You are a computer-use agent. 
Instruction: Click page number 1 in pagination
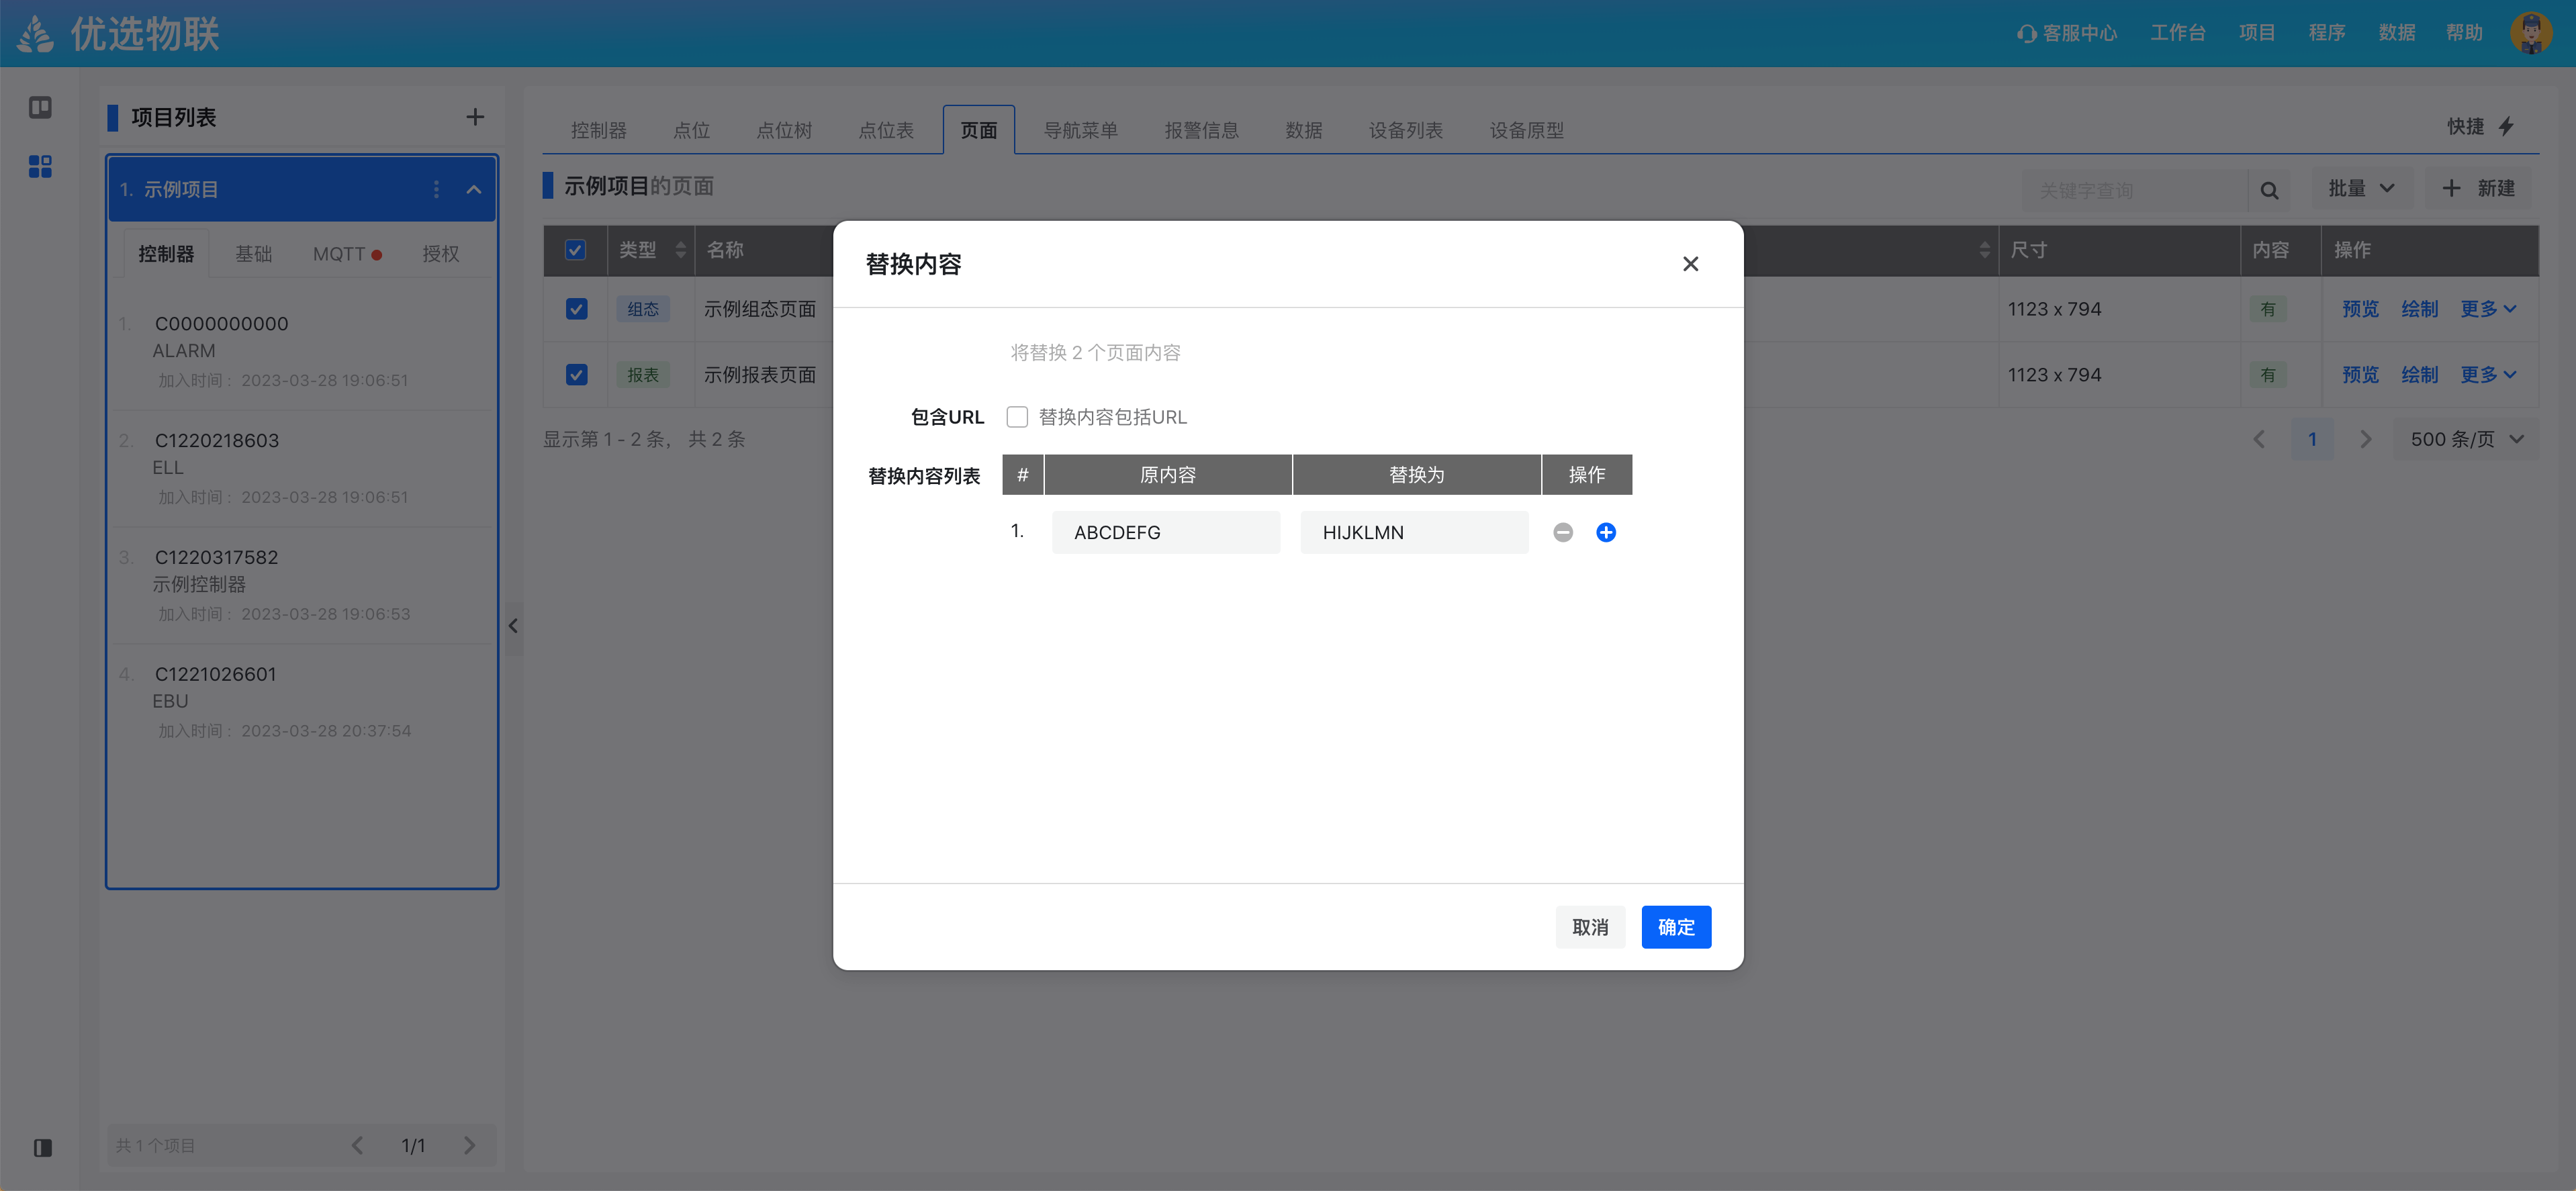pyautogui.click(x=2312, y=439)
